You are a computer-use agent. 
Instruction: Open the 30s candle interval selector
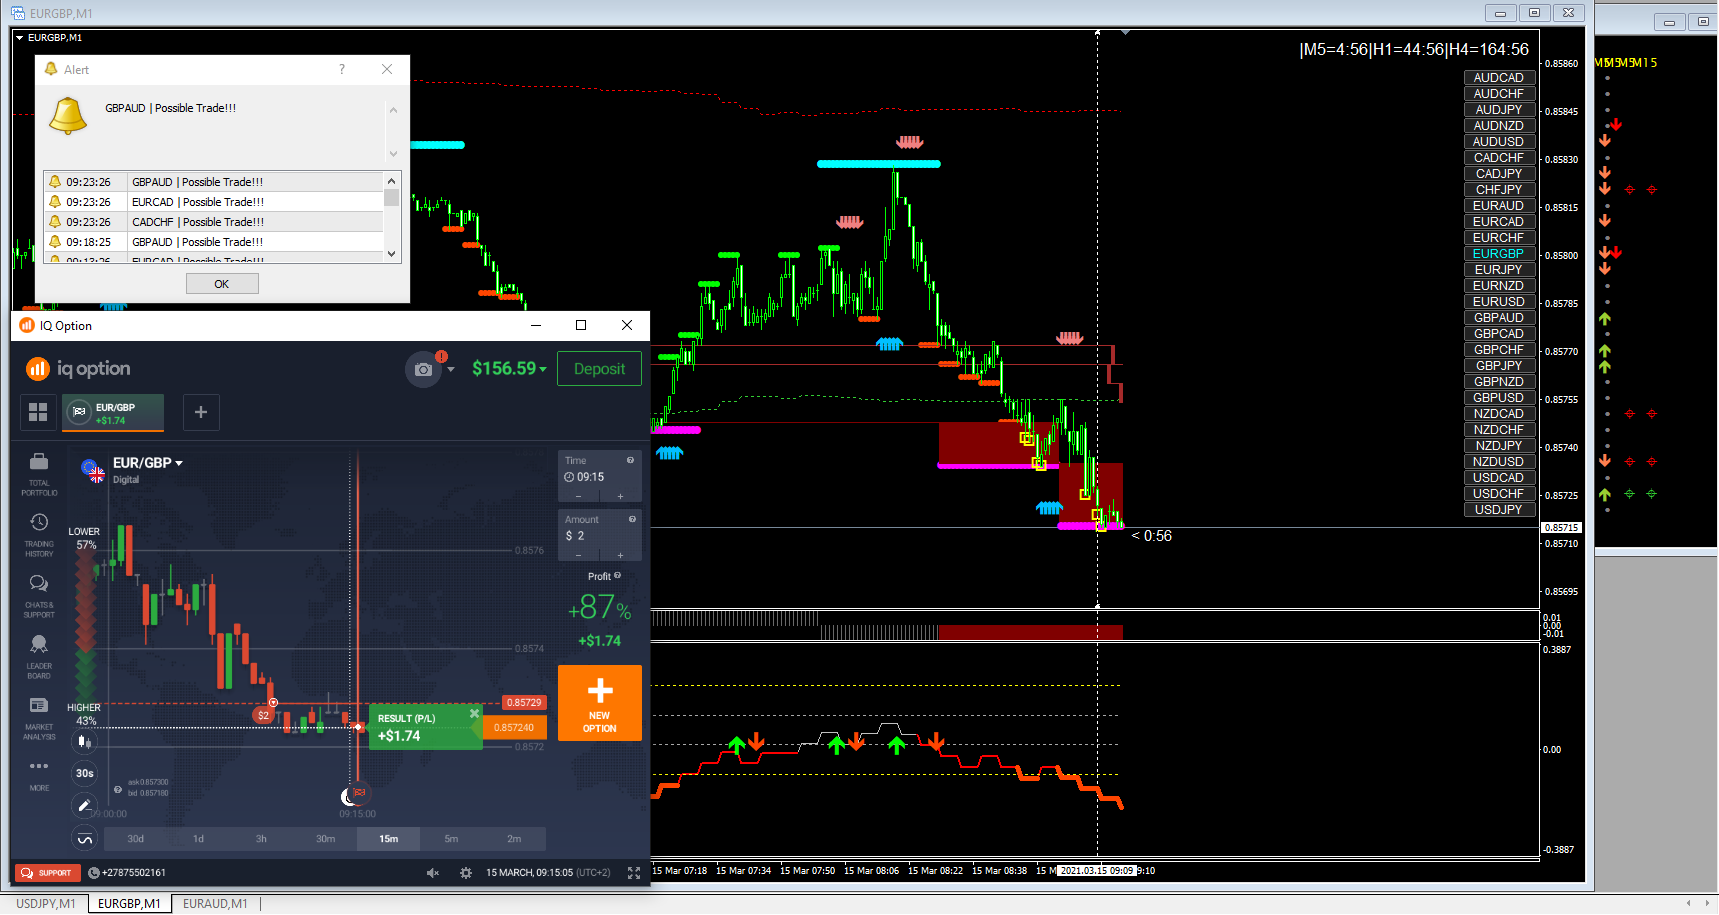pyautogui.click(x=85, y=773)
